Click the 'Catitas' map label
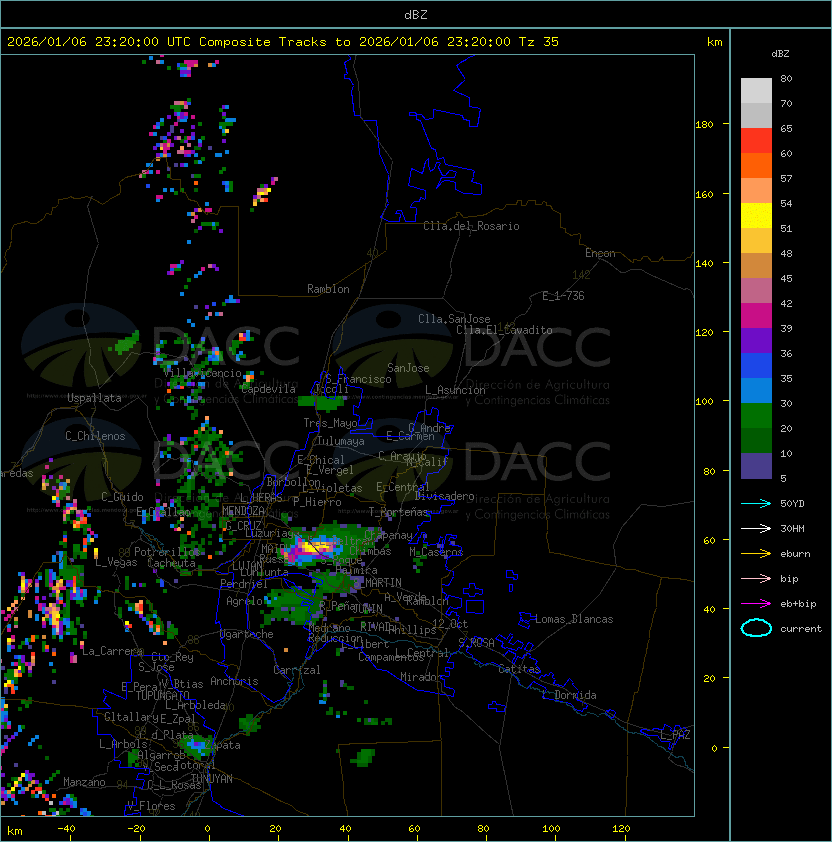The image size is (832, 842). [x=519, y=669]
